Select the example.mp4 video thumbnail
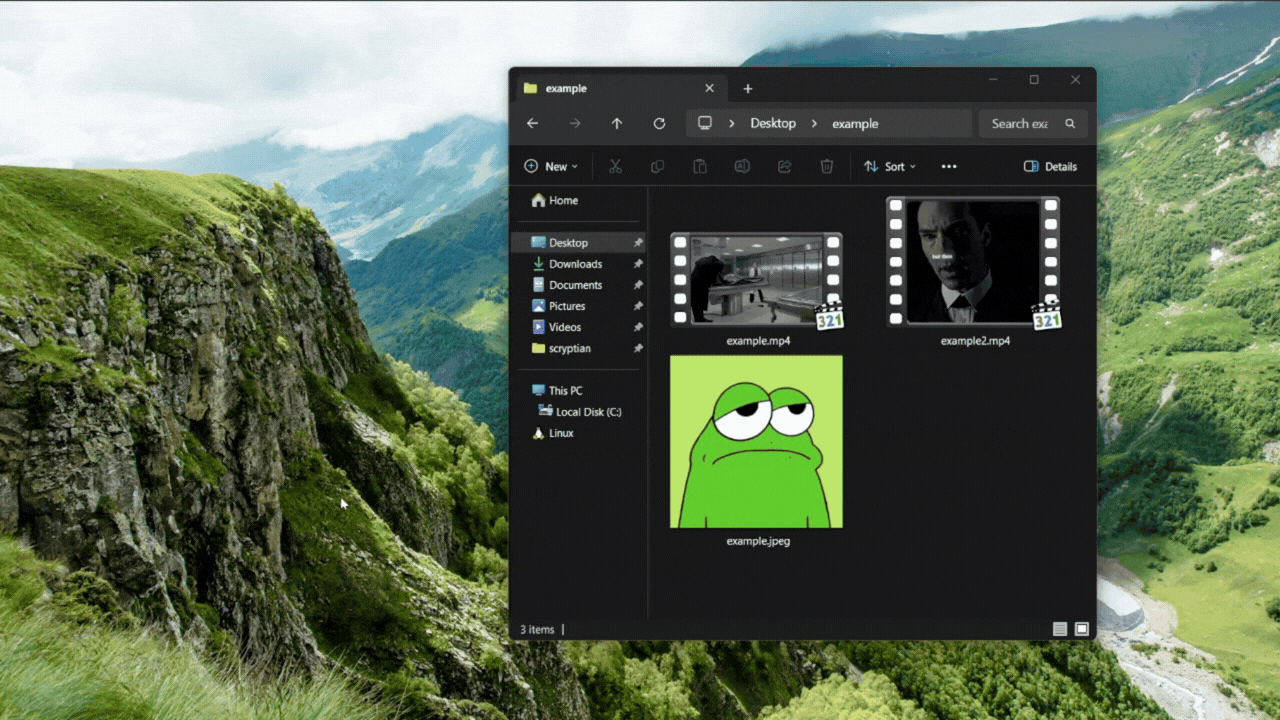Viewport: 1280px width, 720px height. [757, 280]
